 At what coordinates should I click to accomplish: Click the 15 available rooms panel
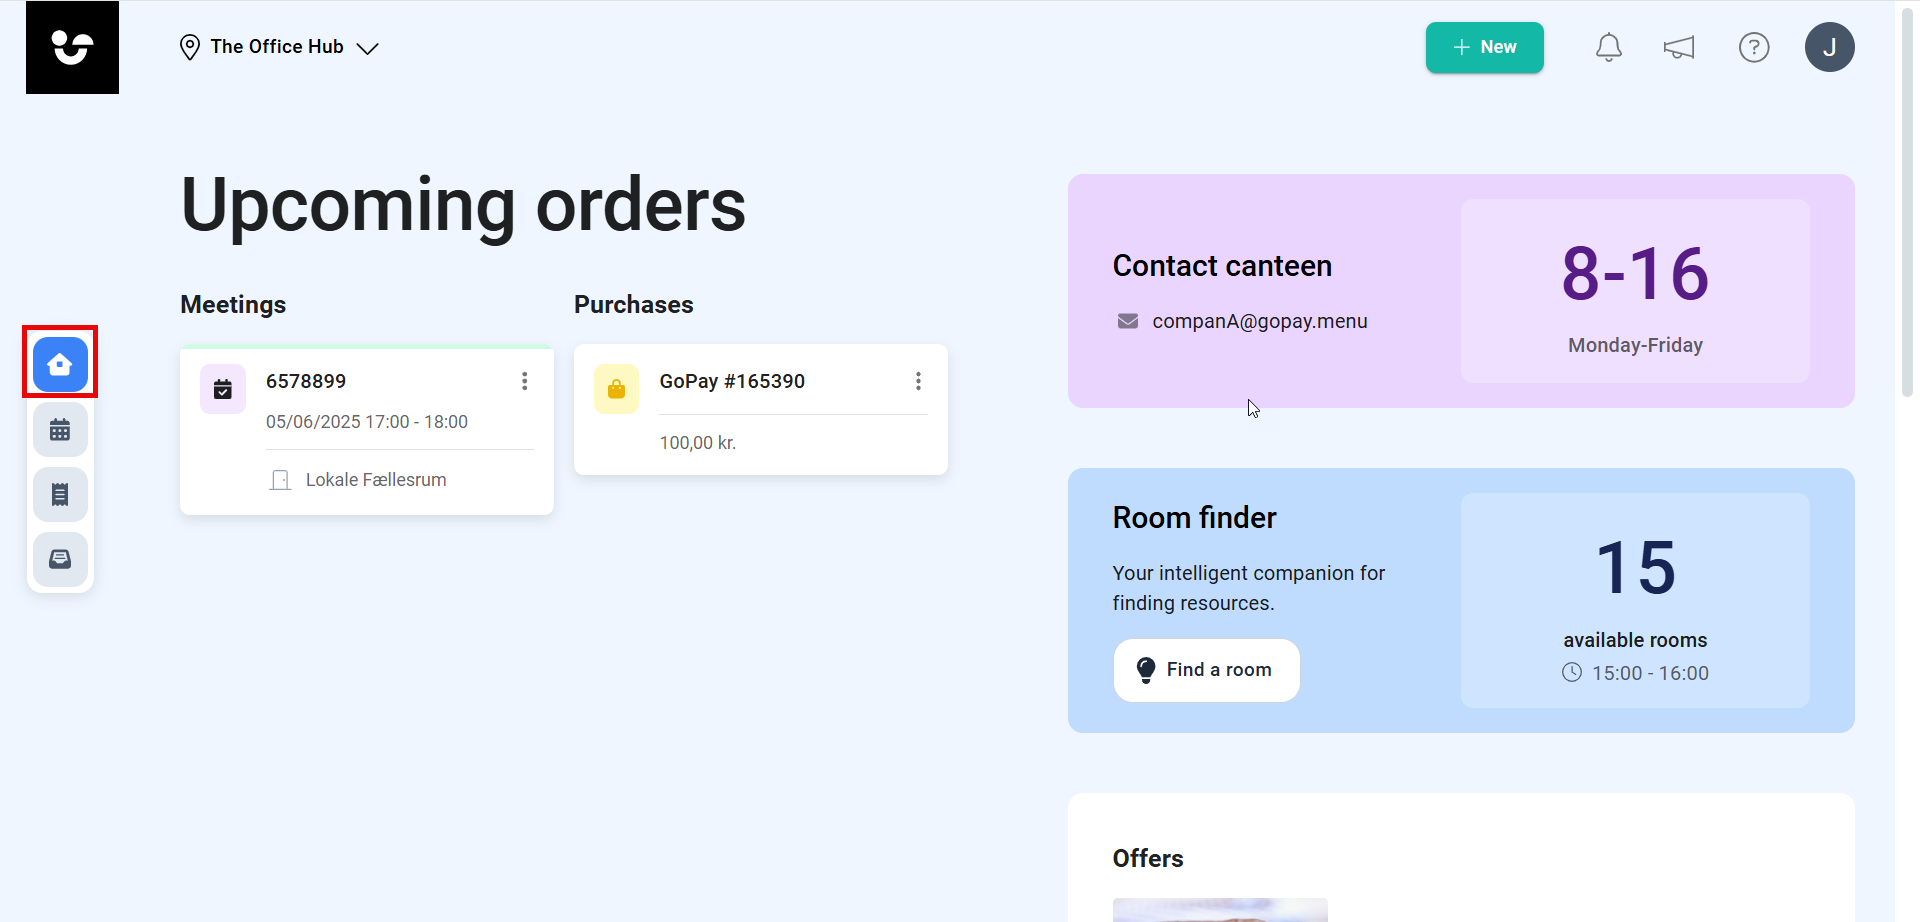(x=1635, y=600)
